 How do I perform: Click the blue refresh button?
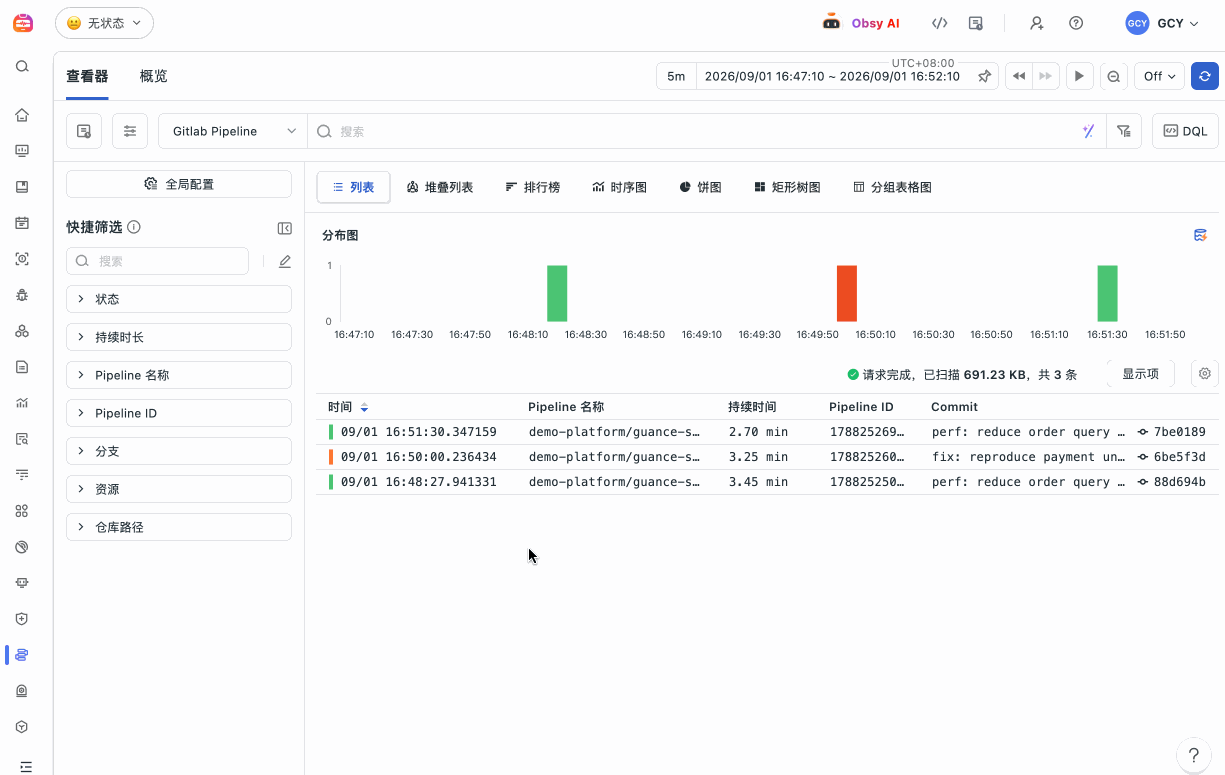click(1205, 76)
